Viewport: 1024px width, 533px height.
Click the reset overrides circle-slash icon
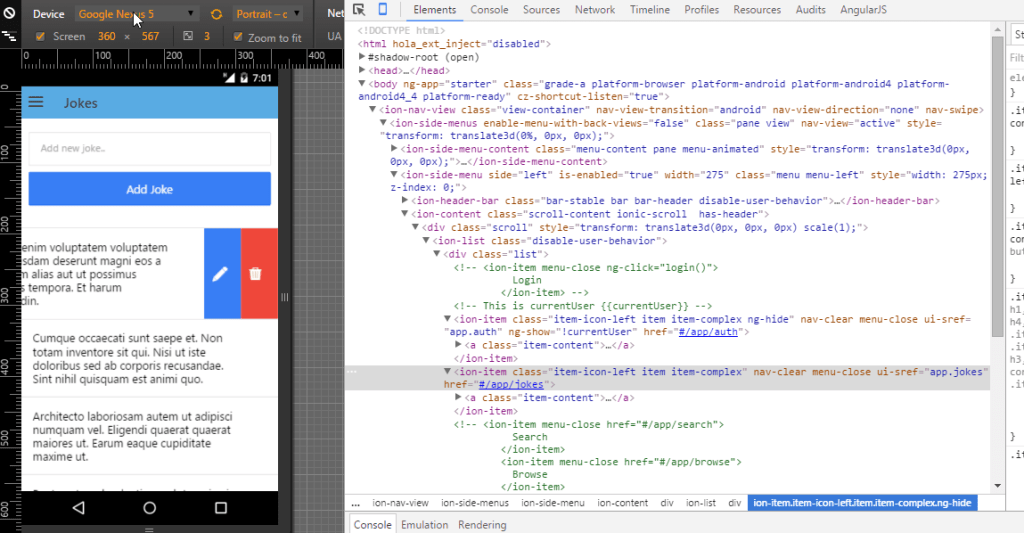10,14
